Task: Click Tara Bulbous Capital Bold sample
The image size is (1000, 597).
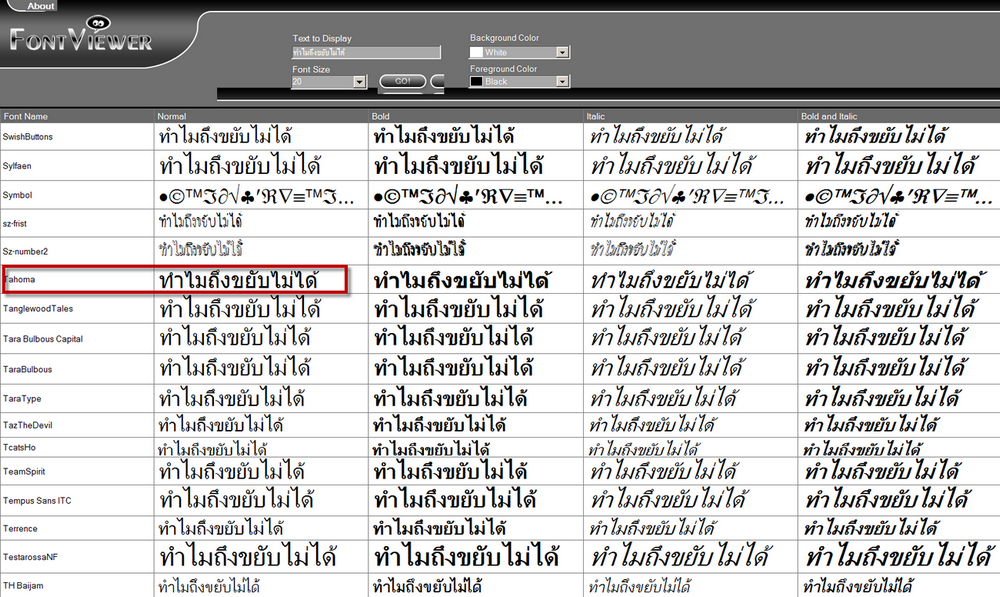Action: click(453, 337)
